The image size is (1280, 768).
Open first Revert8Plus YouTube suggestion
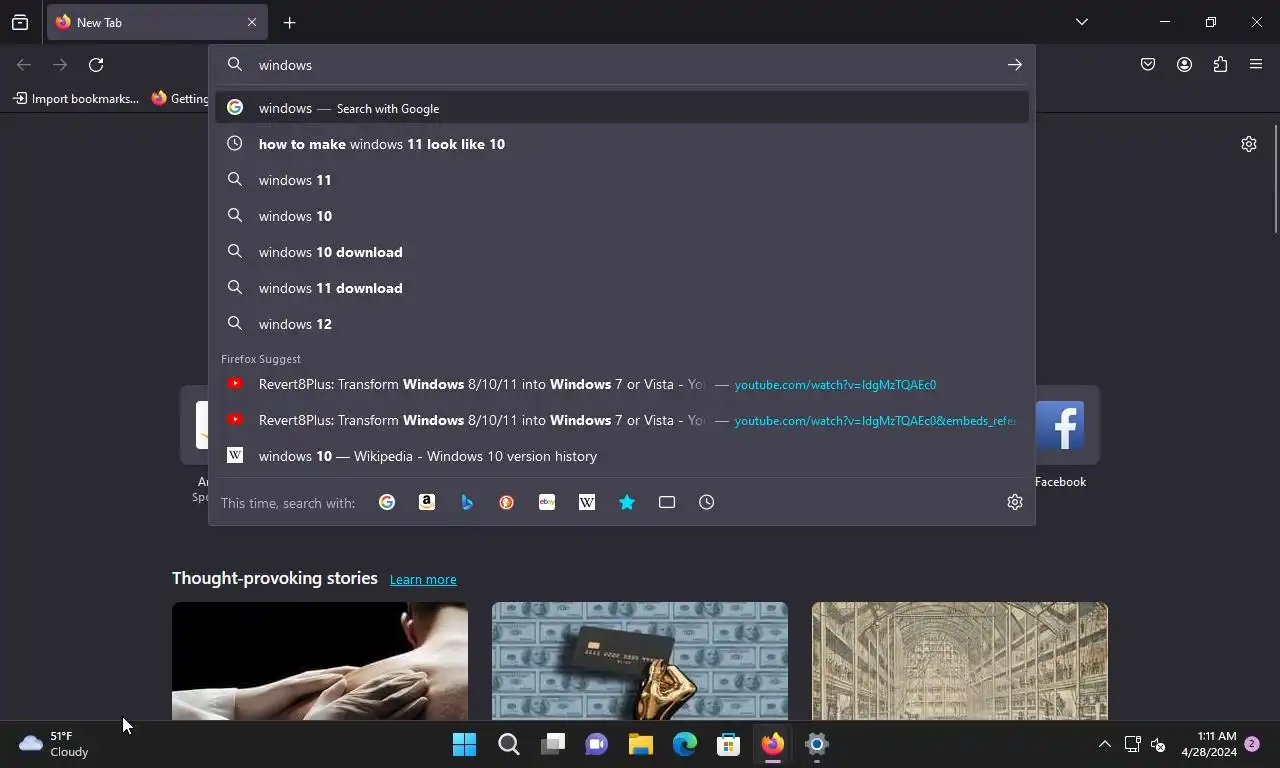(x=622, y=384)
